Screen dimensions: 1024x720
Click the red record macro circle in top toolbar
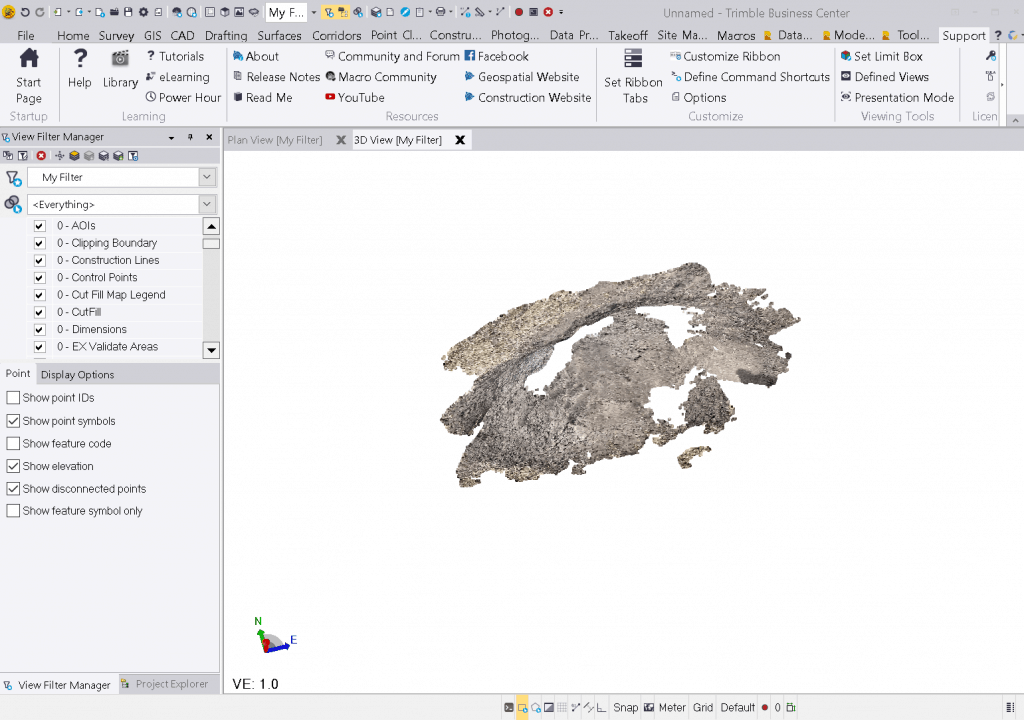click(519, 12)
